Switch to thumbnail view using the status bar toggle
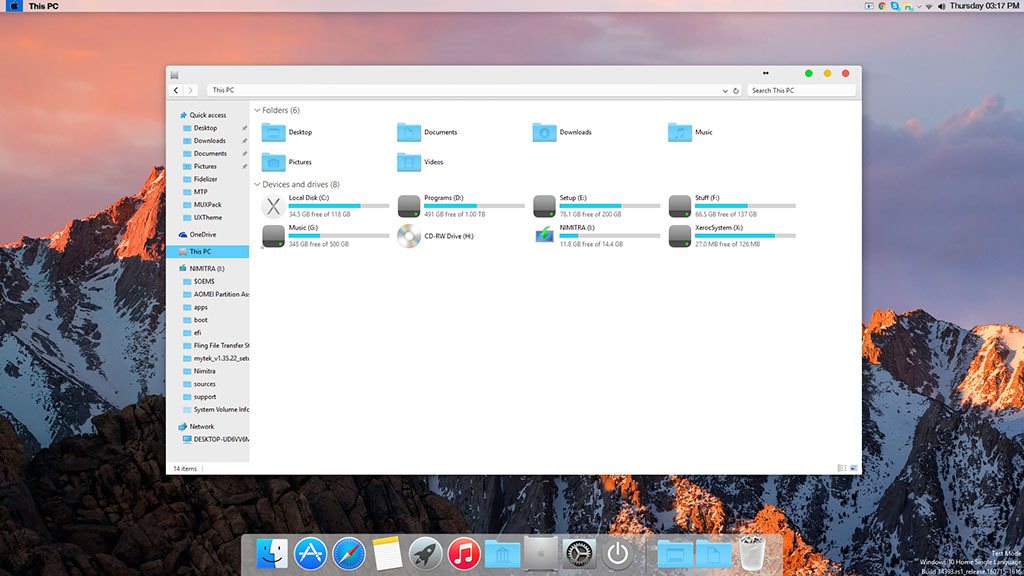1024x576 pixels. [852, 466]
